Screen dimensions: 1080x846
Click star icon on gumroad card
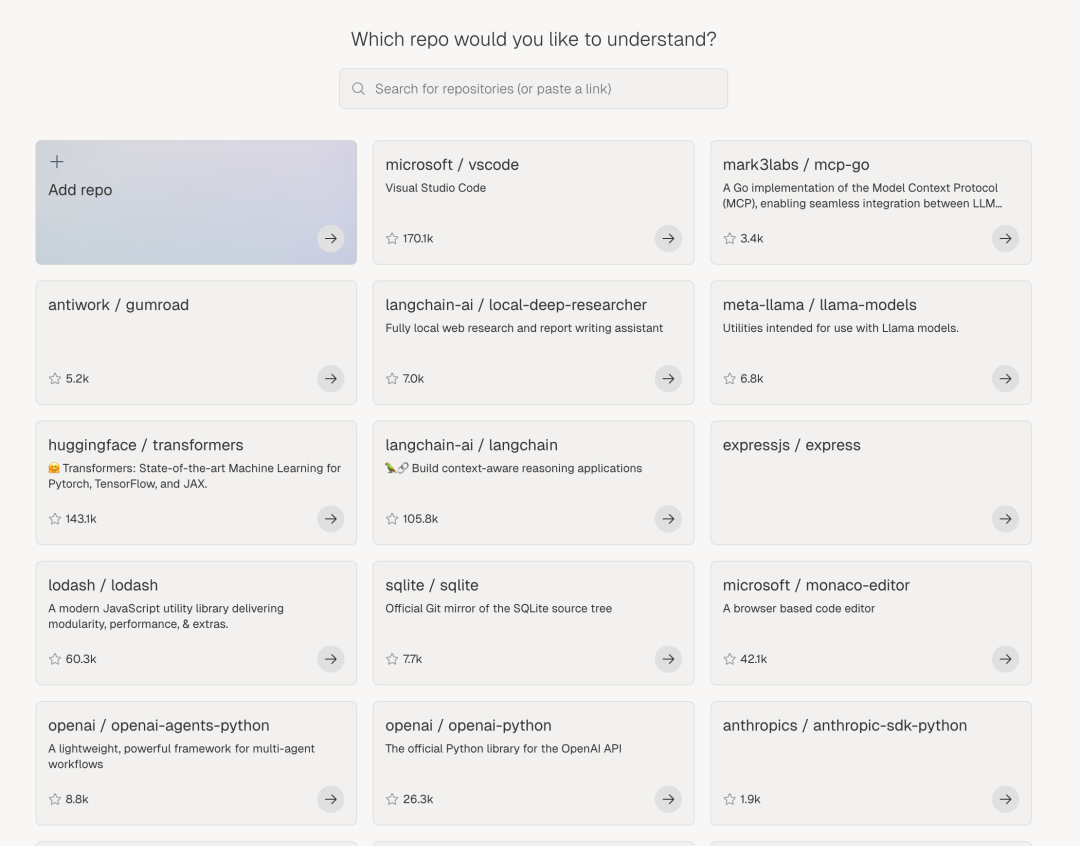point(55,378)
